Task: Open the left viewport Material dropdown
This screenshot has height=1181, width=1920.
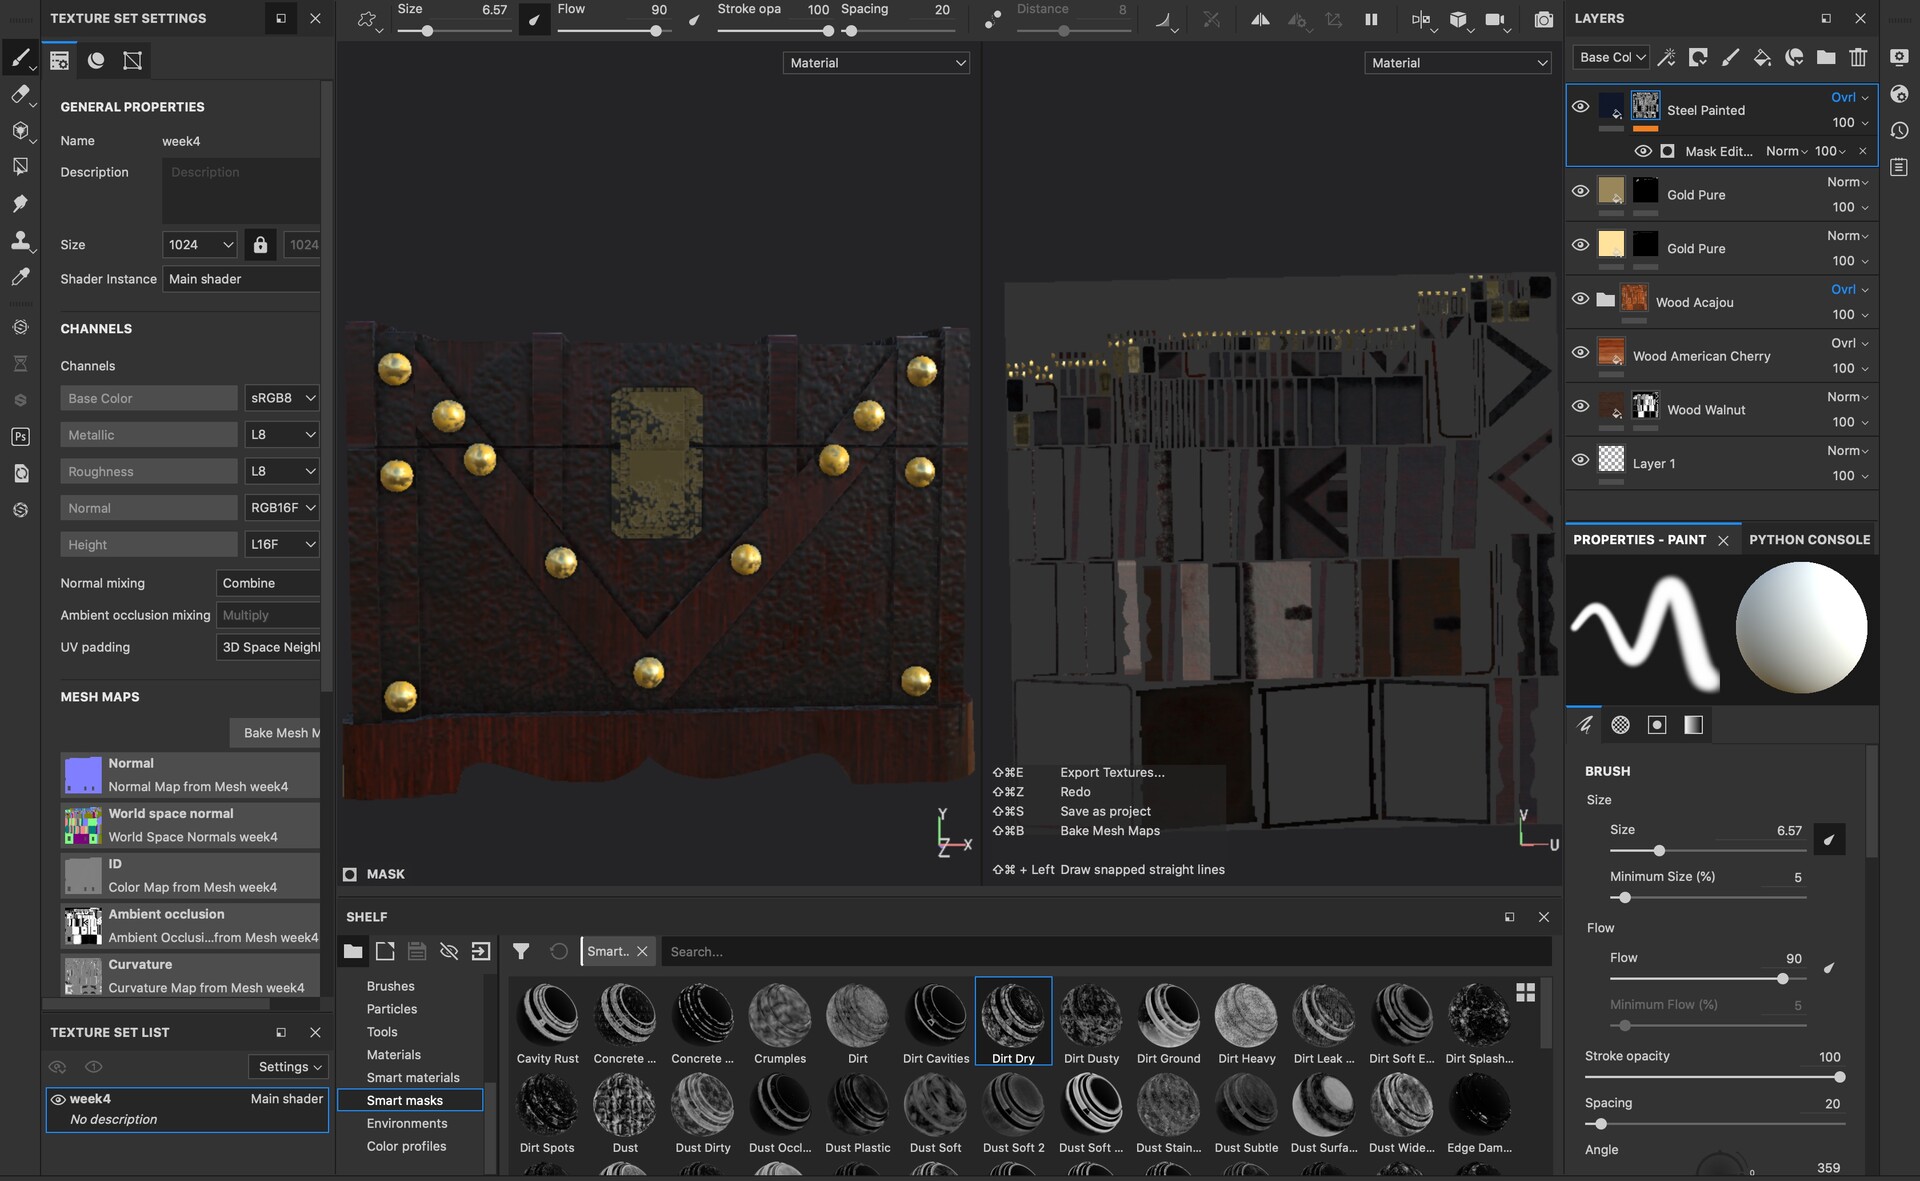Action: [876, 63]
